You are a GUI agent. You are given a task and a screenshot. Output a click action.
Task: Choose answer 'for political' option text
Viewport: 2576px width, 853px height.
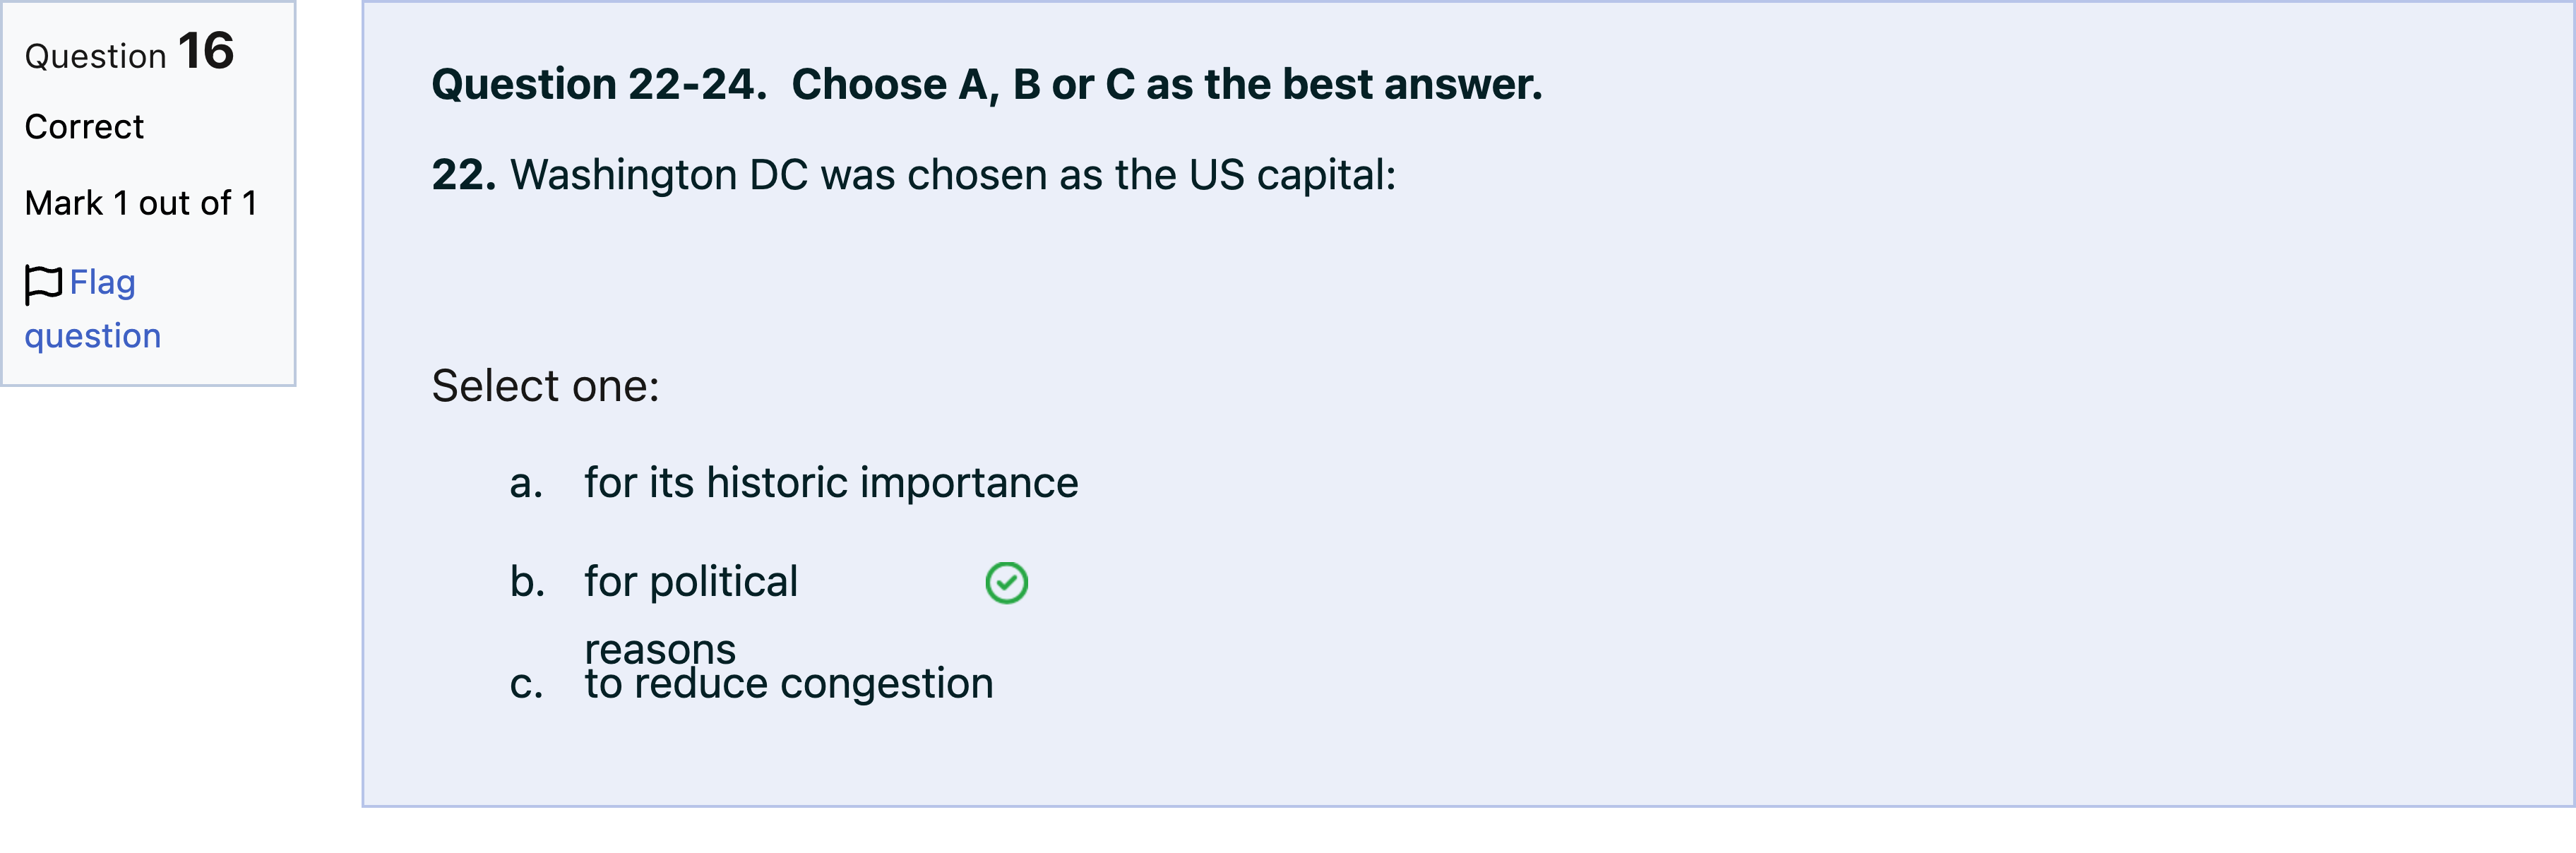tap(691, 582)
